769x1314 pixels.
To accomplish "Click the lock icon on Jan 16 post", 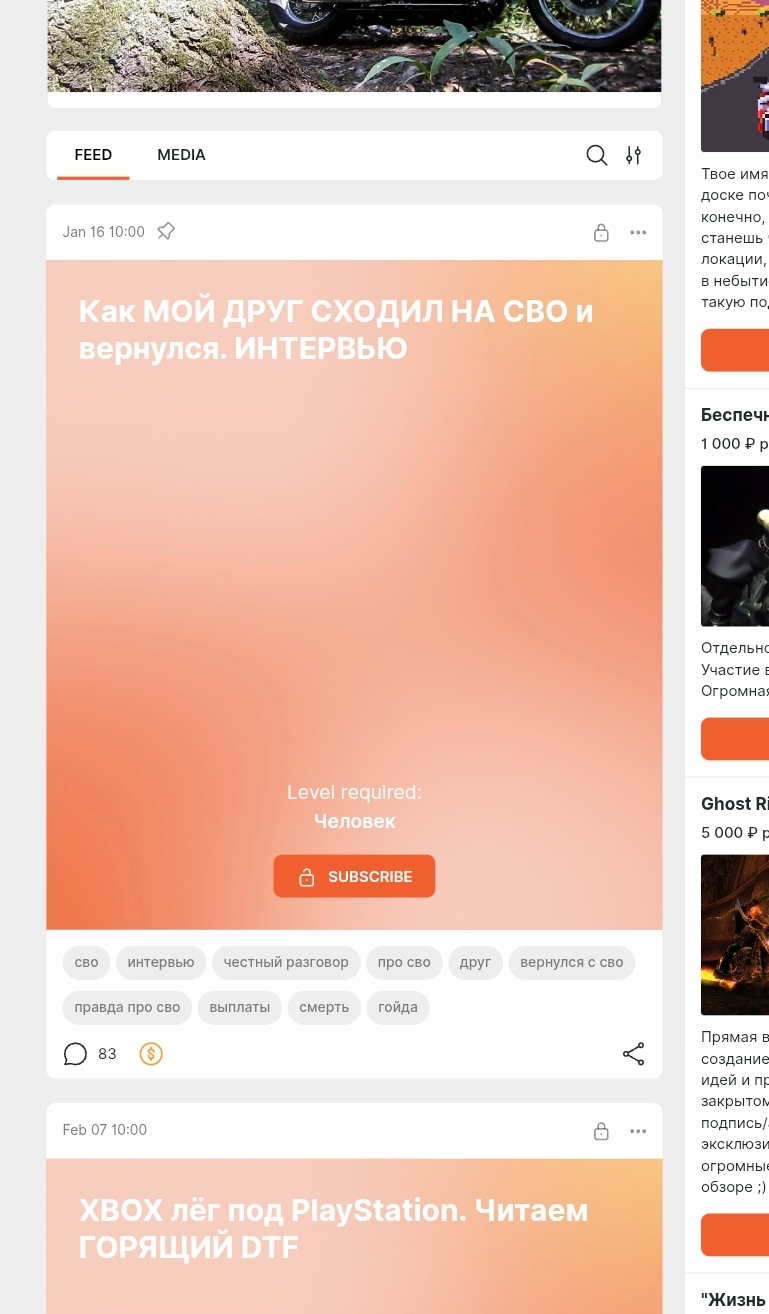I will point(601,233).
